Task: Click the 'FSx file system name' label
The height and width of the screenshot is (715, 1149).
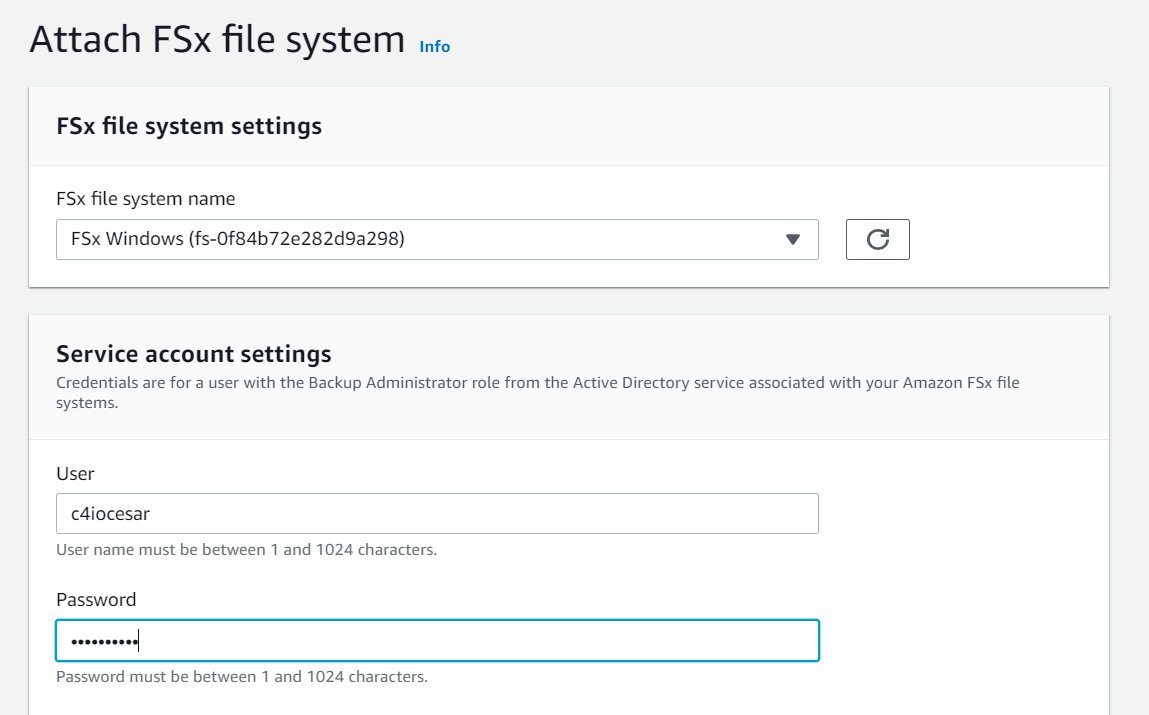Action: (146, 199)
